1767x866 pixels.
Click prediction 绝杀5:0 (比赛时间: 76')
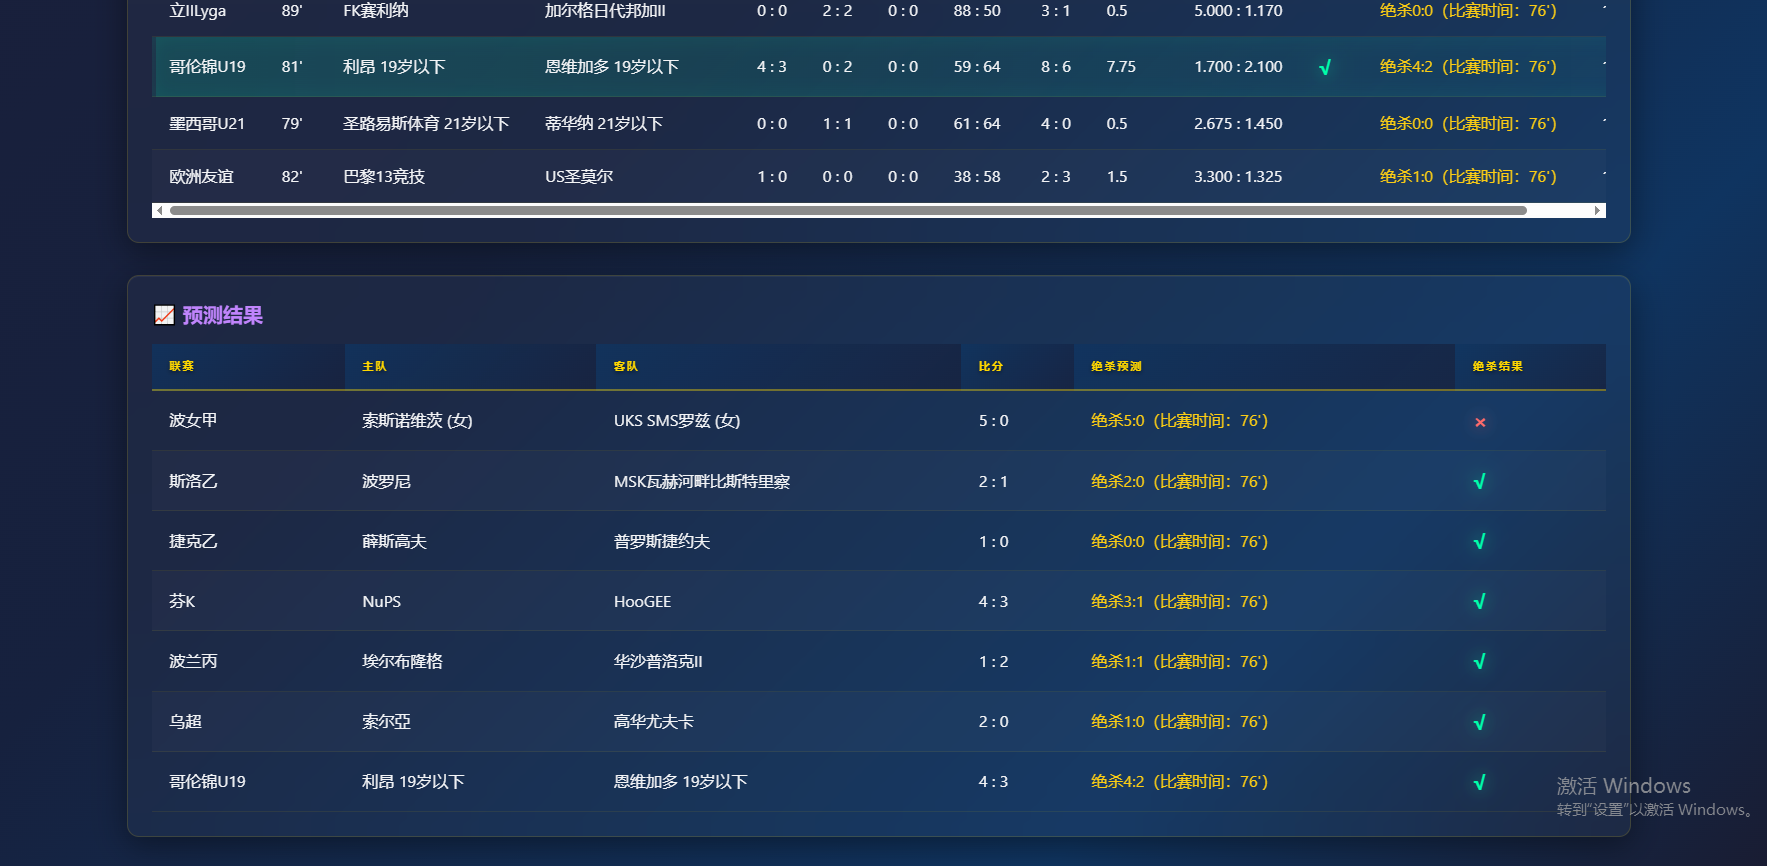[x=1180, y=421]
